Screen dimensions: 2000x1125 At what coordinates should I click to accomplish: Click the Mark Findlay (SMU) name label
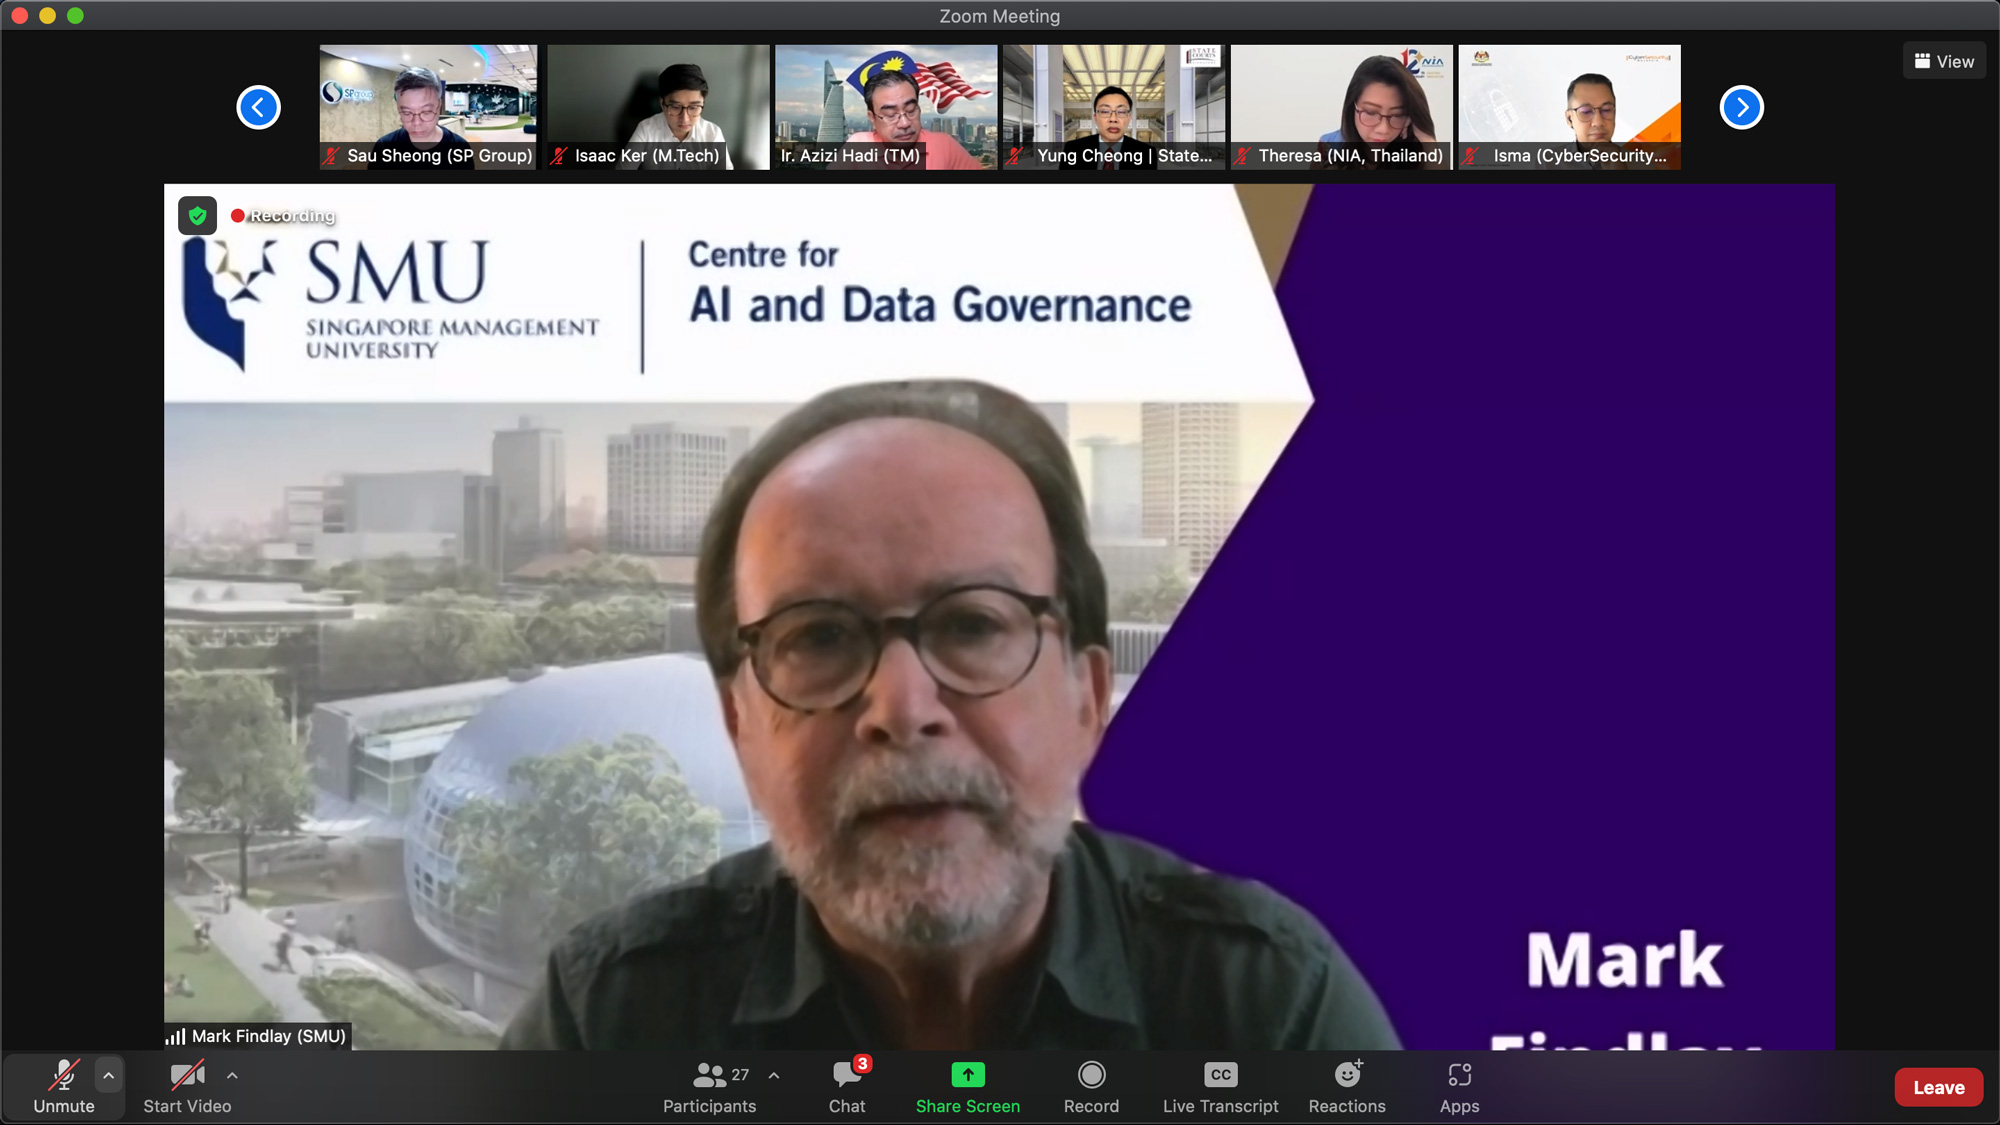pyautogui.click(x=268, y=1036)
